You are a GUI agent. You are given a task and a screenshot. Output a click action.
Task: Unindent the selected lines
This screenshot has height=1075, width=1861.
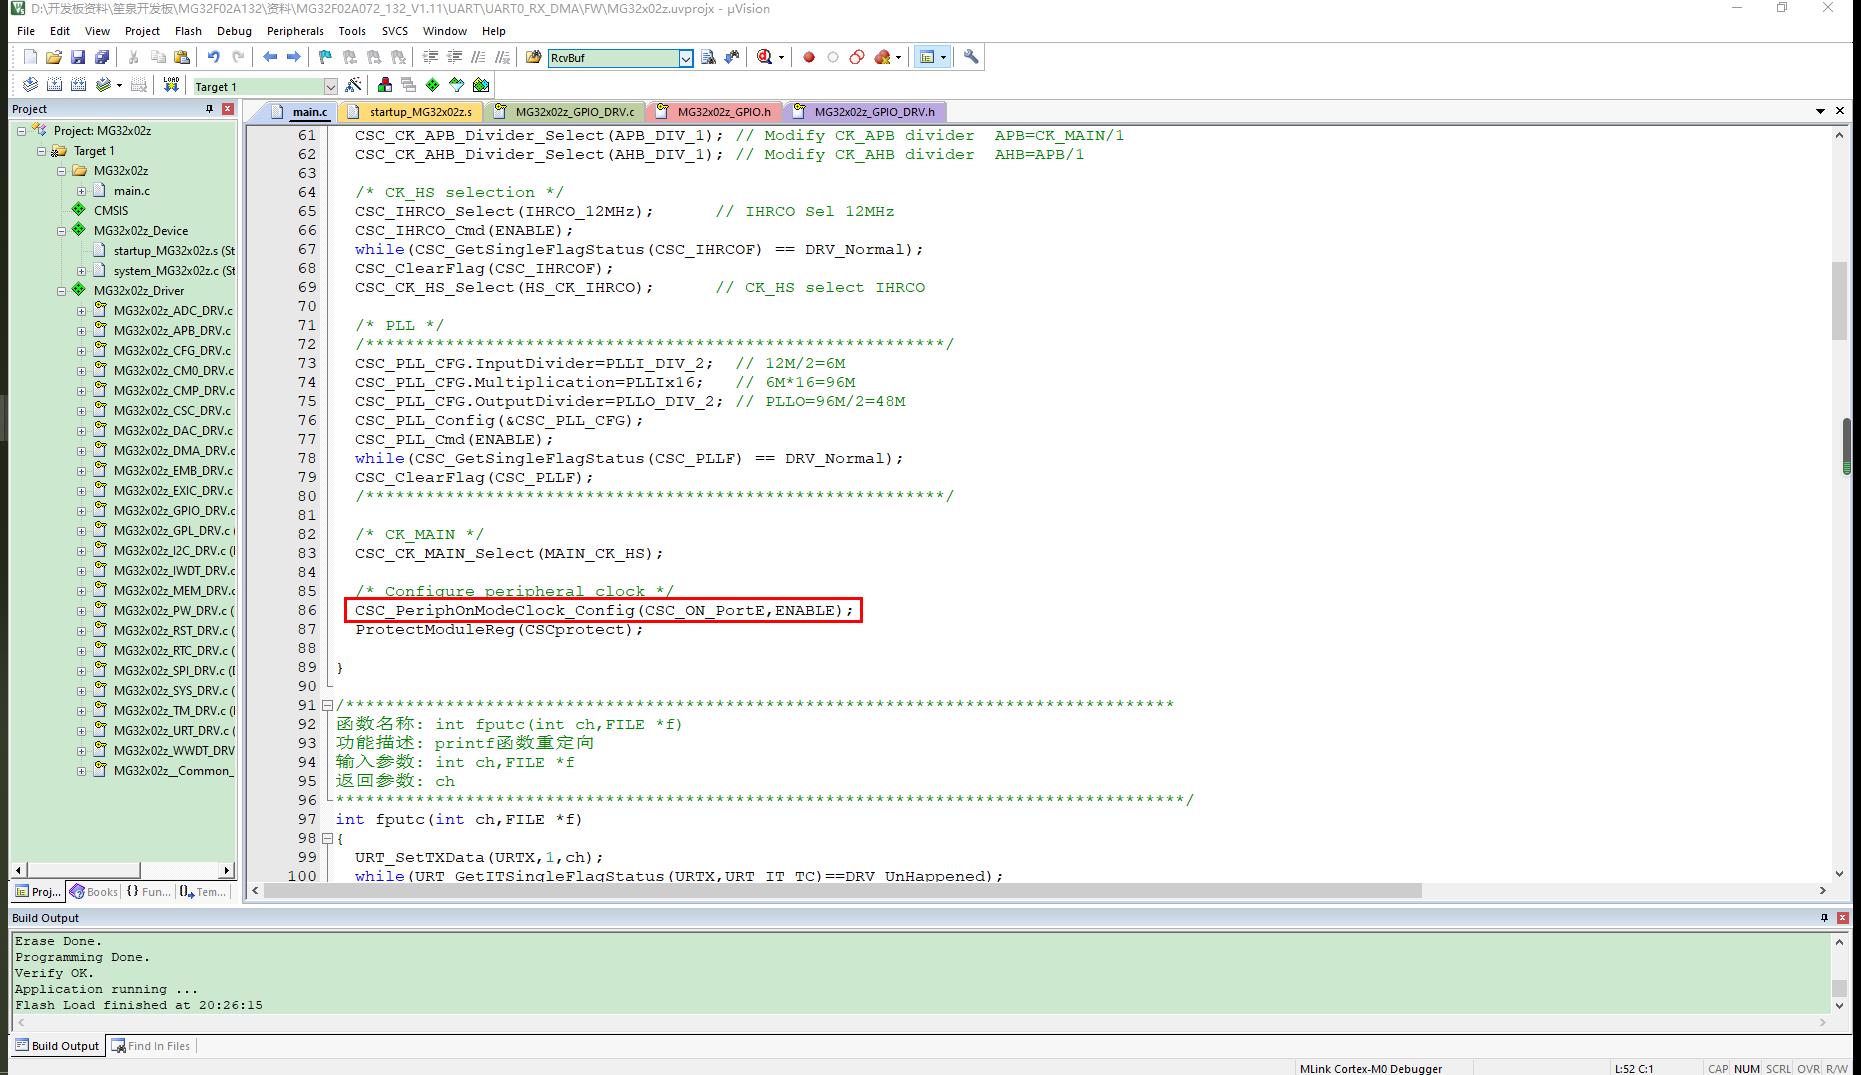click(454, 57)
